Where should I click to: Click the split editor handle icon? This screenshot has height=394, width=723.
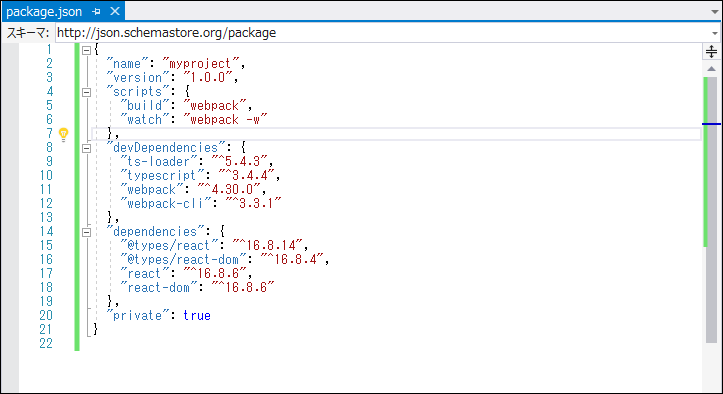pos(711,52)
